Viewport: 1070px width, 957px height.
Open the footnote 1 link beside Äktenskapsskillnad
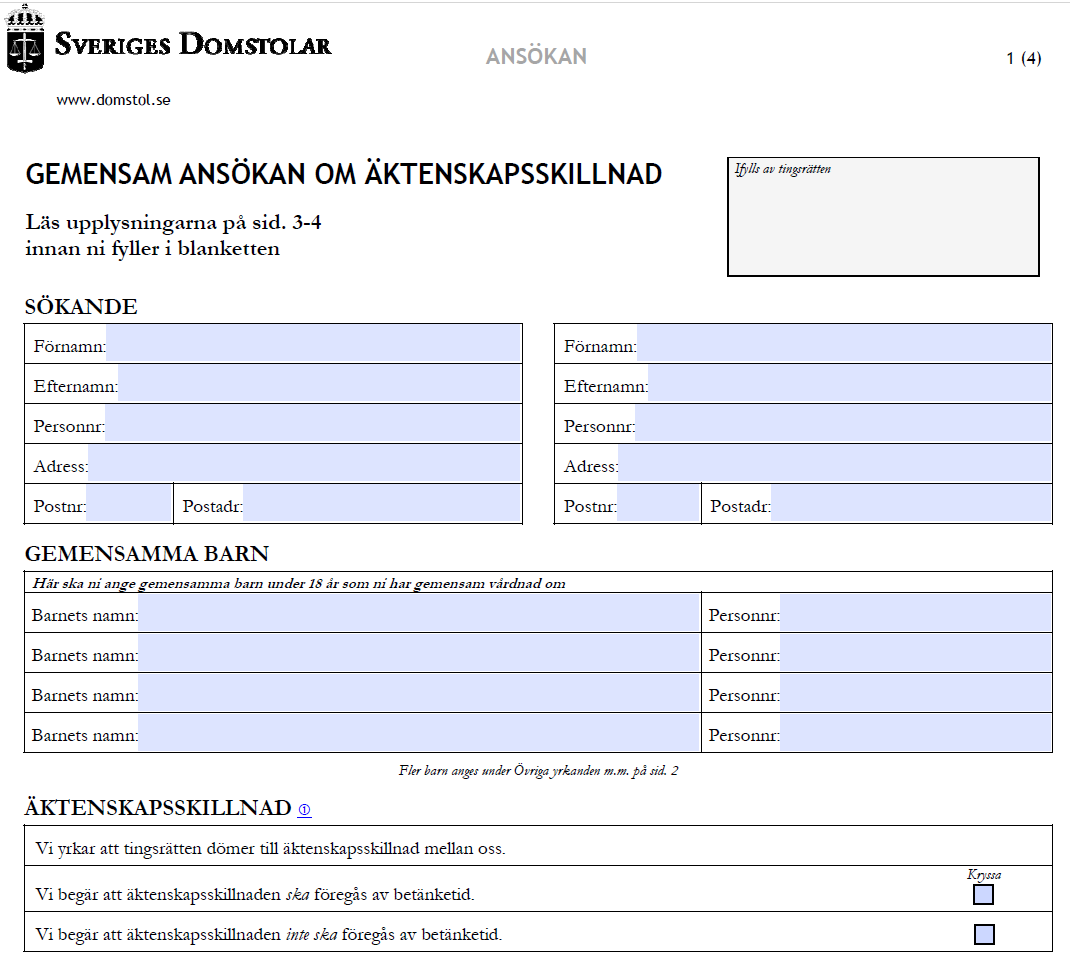click(x=304, y=810)
